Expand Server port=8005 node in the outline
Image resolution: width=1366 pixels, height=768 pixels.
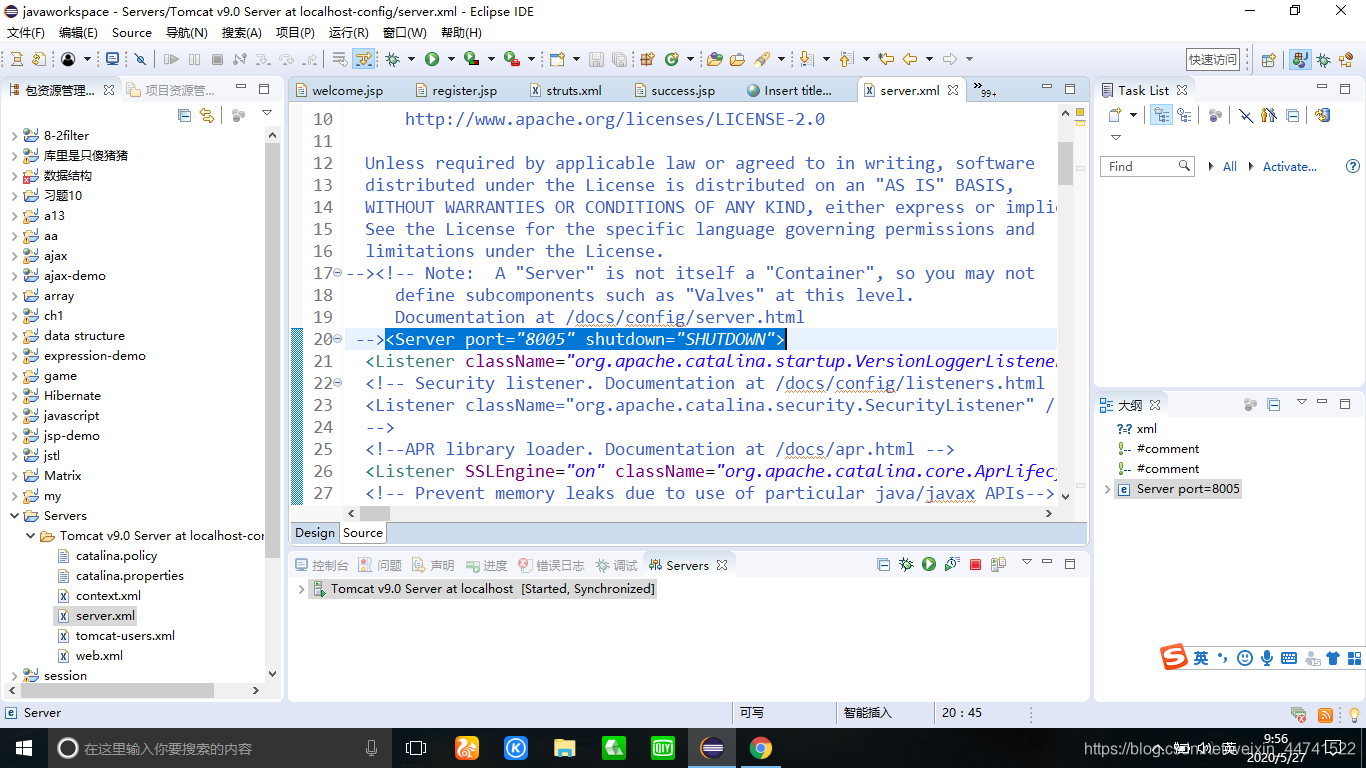(x=1106, y=489)
